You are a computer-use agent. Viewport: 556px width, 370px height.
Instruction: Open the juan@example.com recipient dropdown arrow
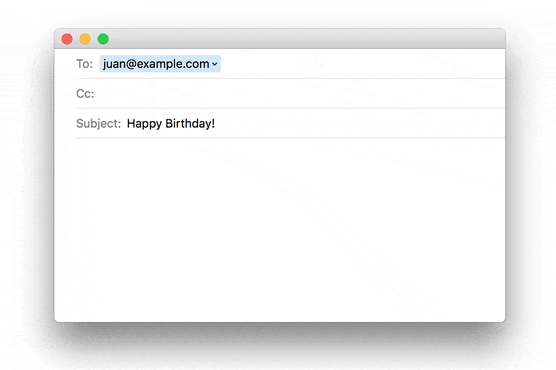point(215,64)
